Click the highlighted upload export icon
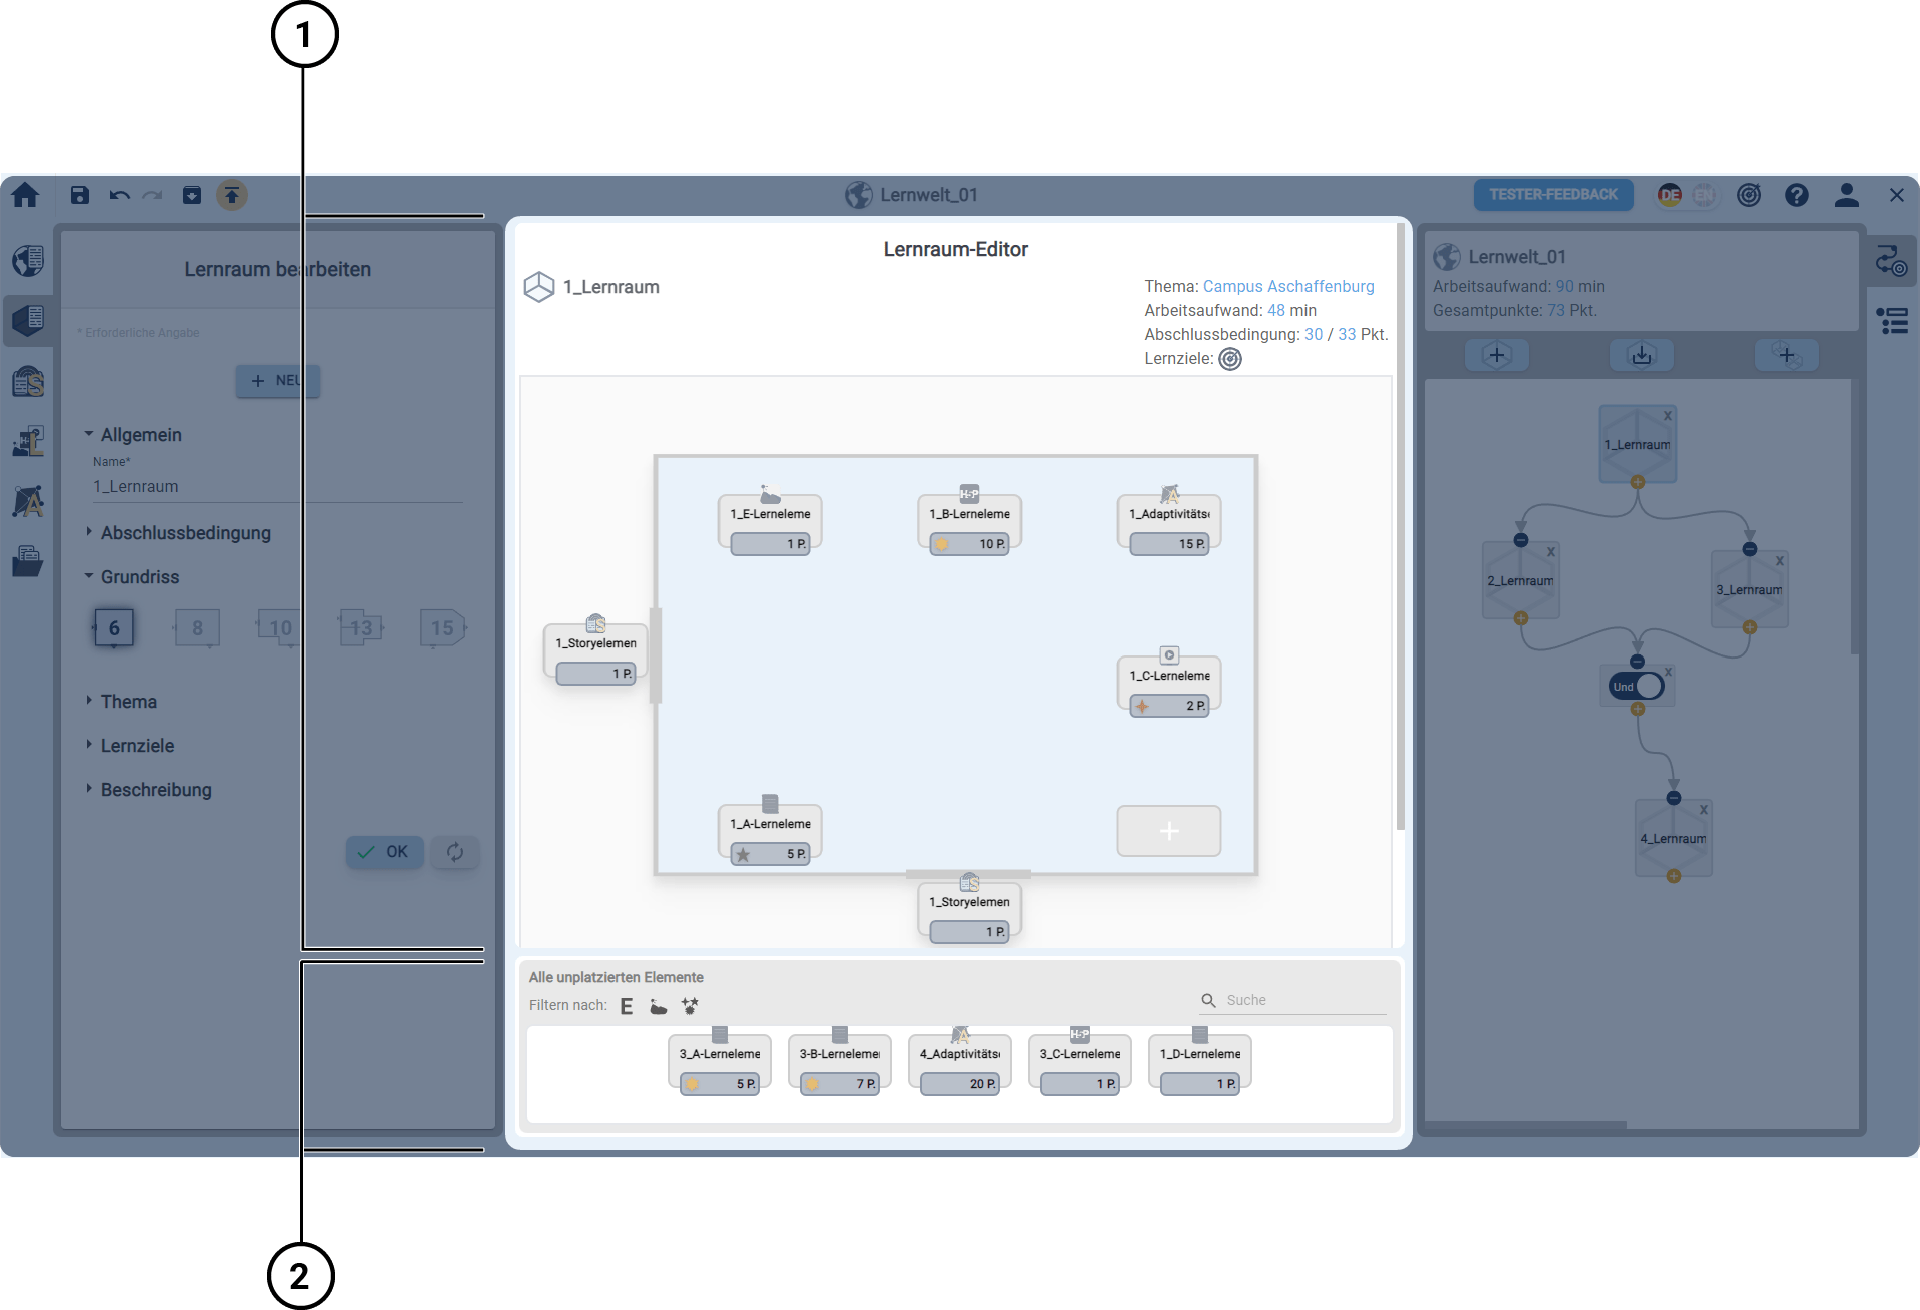The image size is (1920, 1310). 232,195
